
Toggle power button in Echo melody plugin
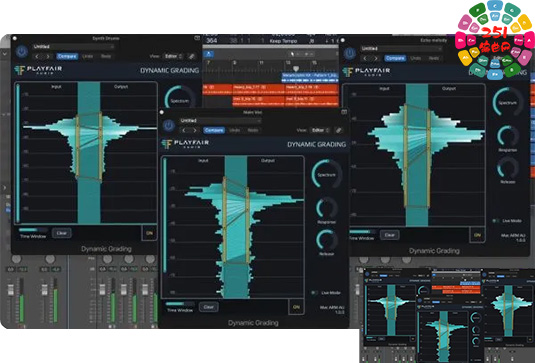pos(350,54)
